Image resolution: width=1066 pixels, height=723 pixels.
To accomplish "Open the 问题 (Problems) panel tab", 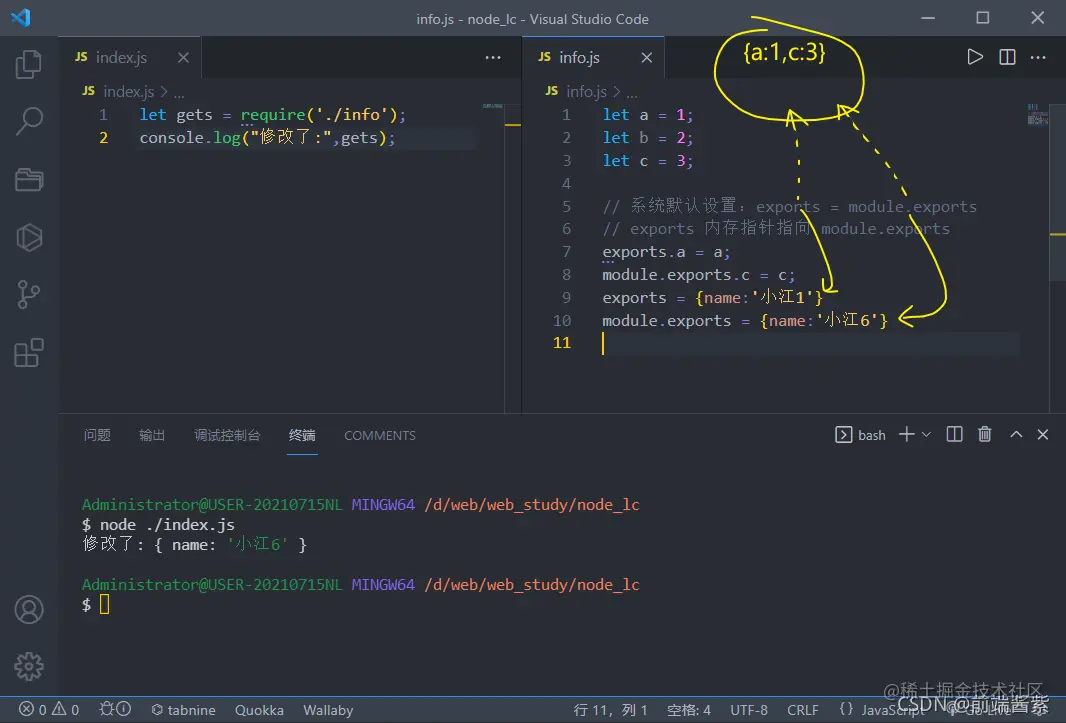I will tap(97, 435).
